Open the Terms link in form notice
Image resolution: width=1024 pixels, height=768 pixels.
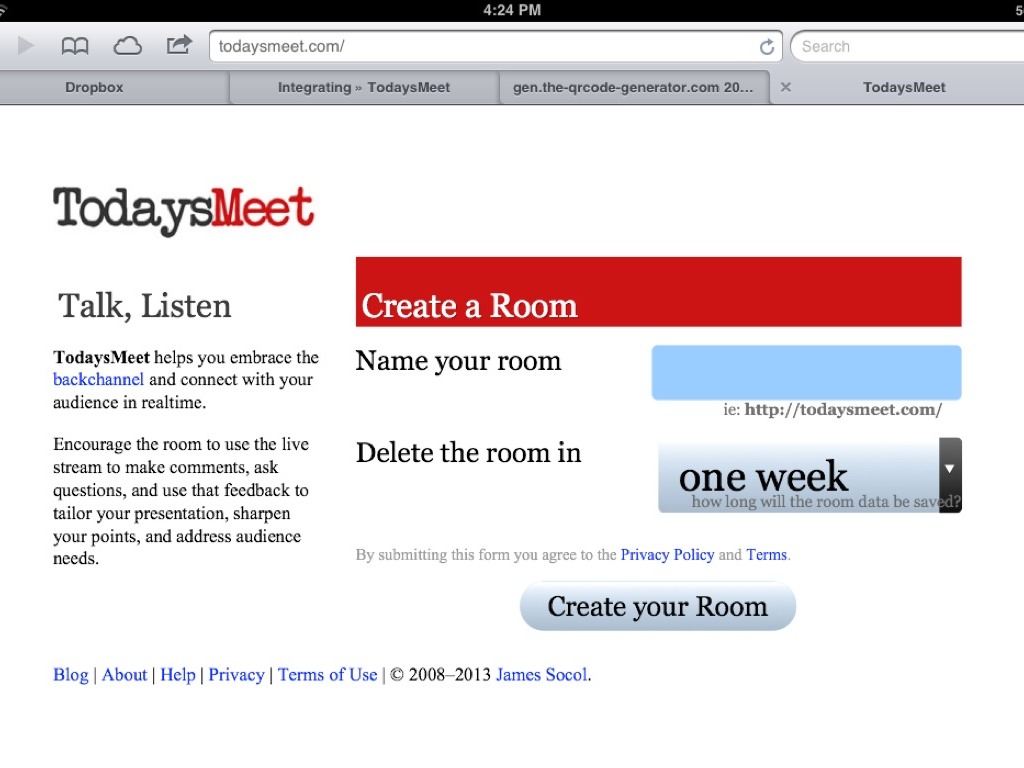tap(766, 555)
